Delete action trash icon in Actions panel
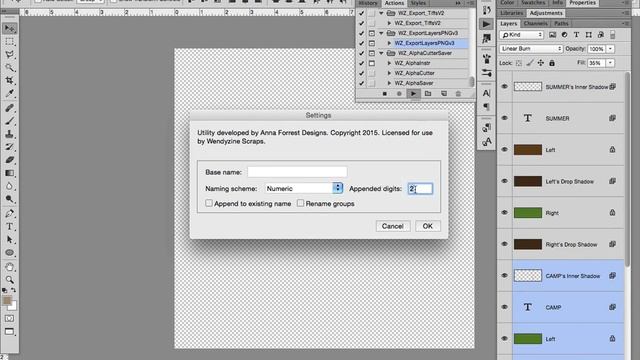The width and height of the screenshot is (640, 360). coord(458,94)
